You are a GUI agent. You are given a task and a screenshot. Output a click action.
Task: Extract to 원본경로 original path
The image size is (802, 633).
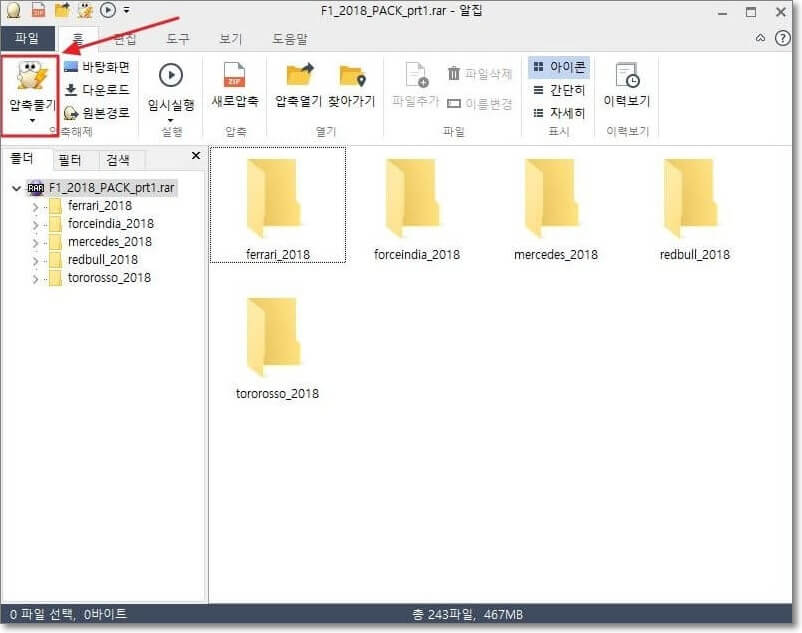[x=97, y=112]
